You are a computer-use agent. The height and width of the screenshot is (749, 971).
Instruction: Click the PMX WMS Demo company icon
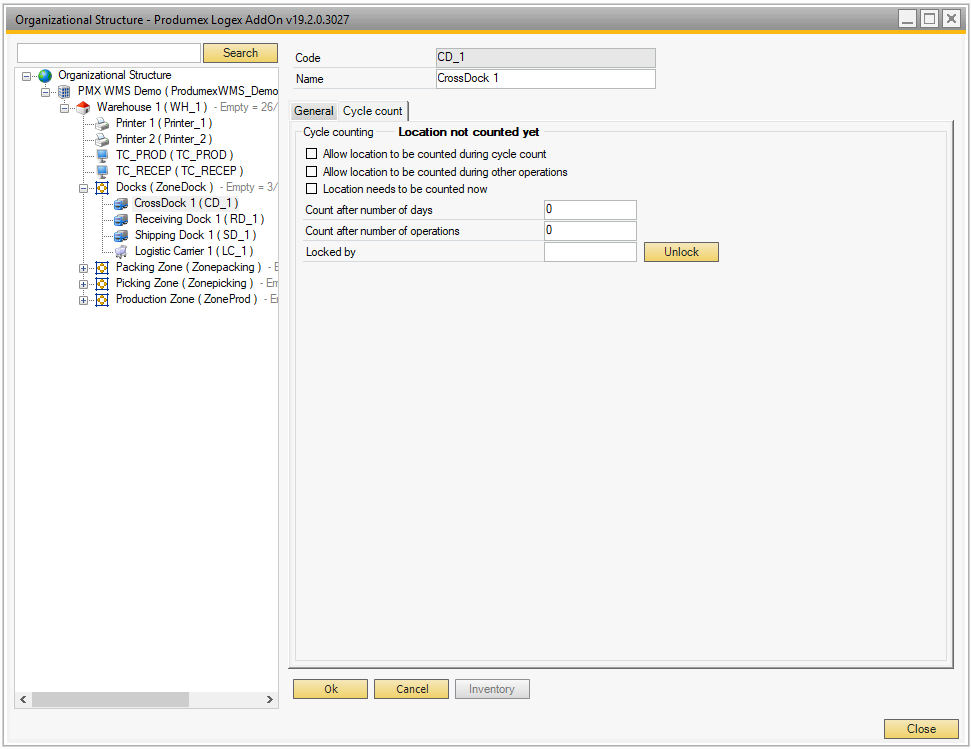coord(64,91)
